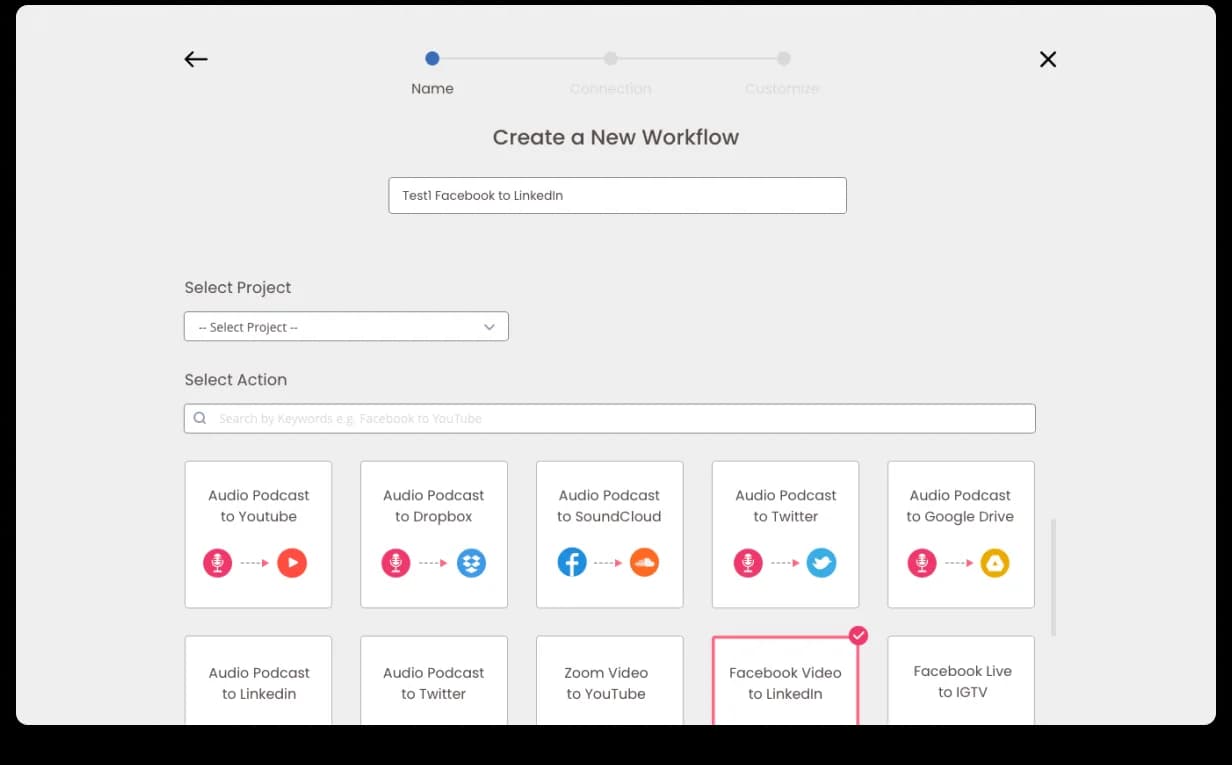The width and height of the screenshot is (1232, 765).
Task: Go back using the left arrow icon
Action: pos(196,60)
